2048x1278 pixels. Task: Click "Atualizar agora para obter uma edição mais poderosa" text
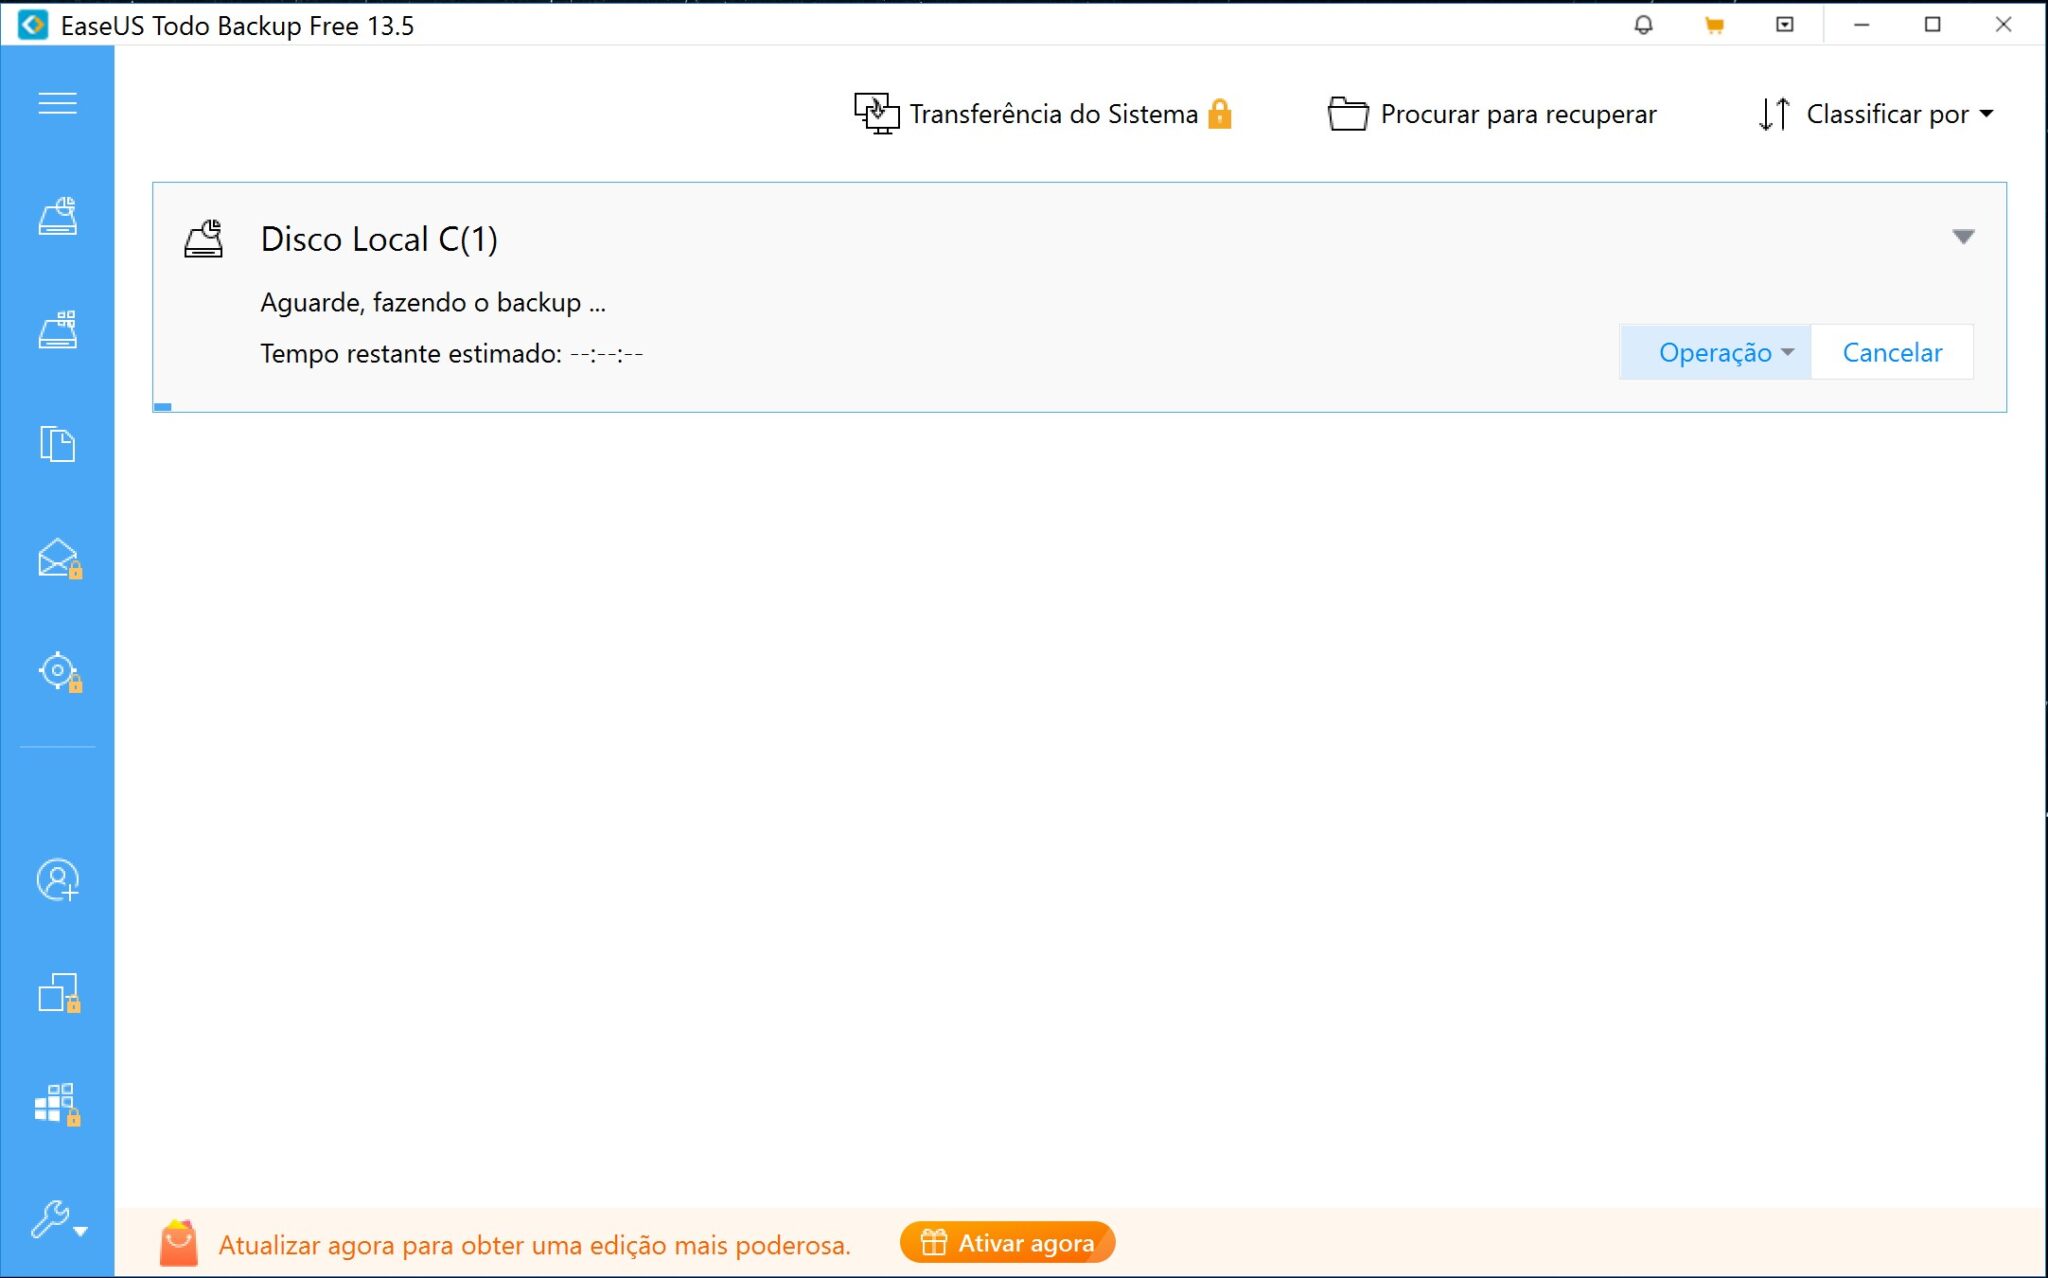[534, 1245]
